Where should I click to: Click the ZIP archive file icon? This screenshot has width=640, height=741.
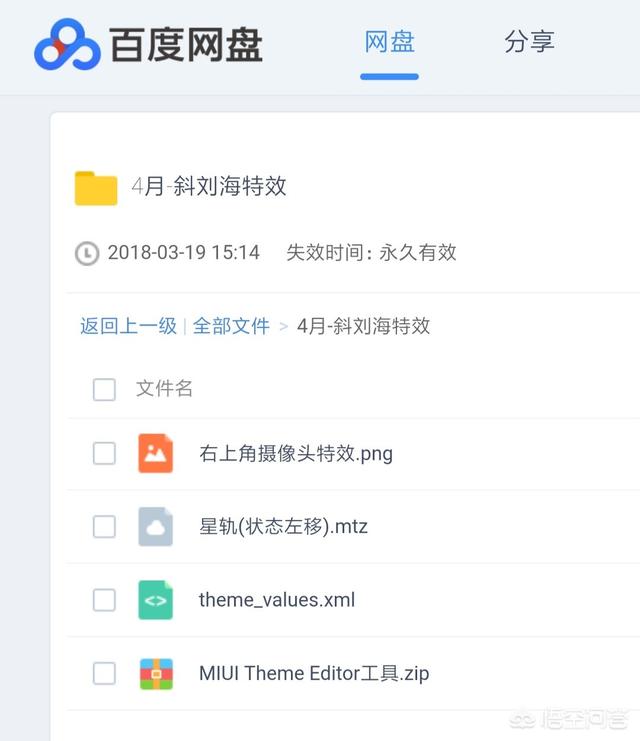point(155,673)
